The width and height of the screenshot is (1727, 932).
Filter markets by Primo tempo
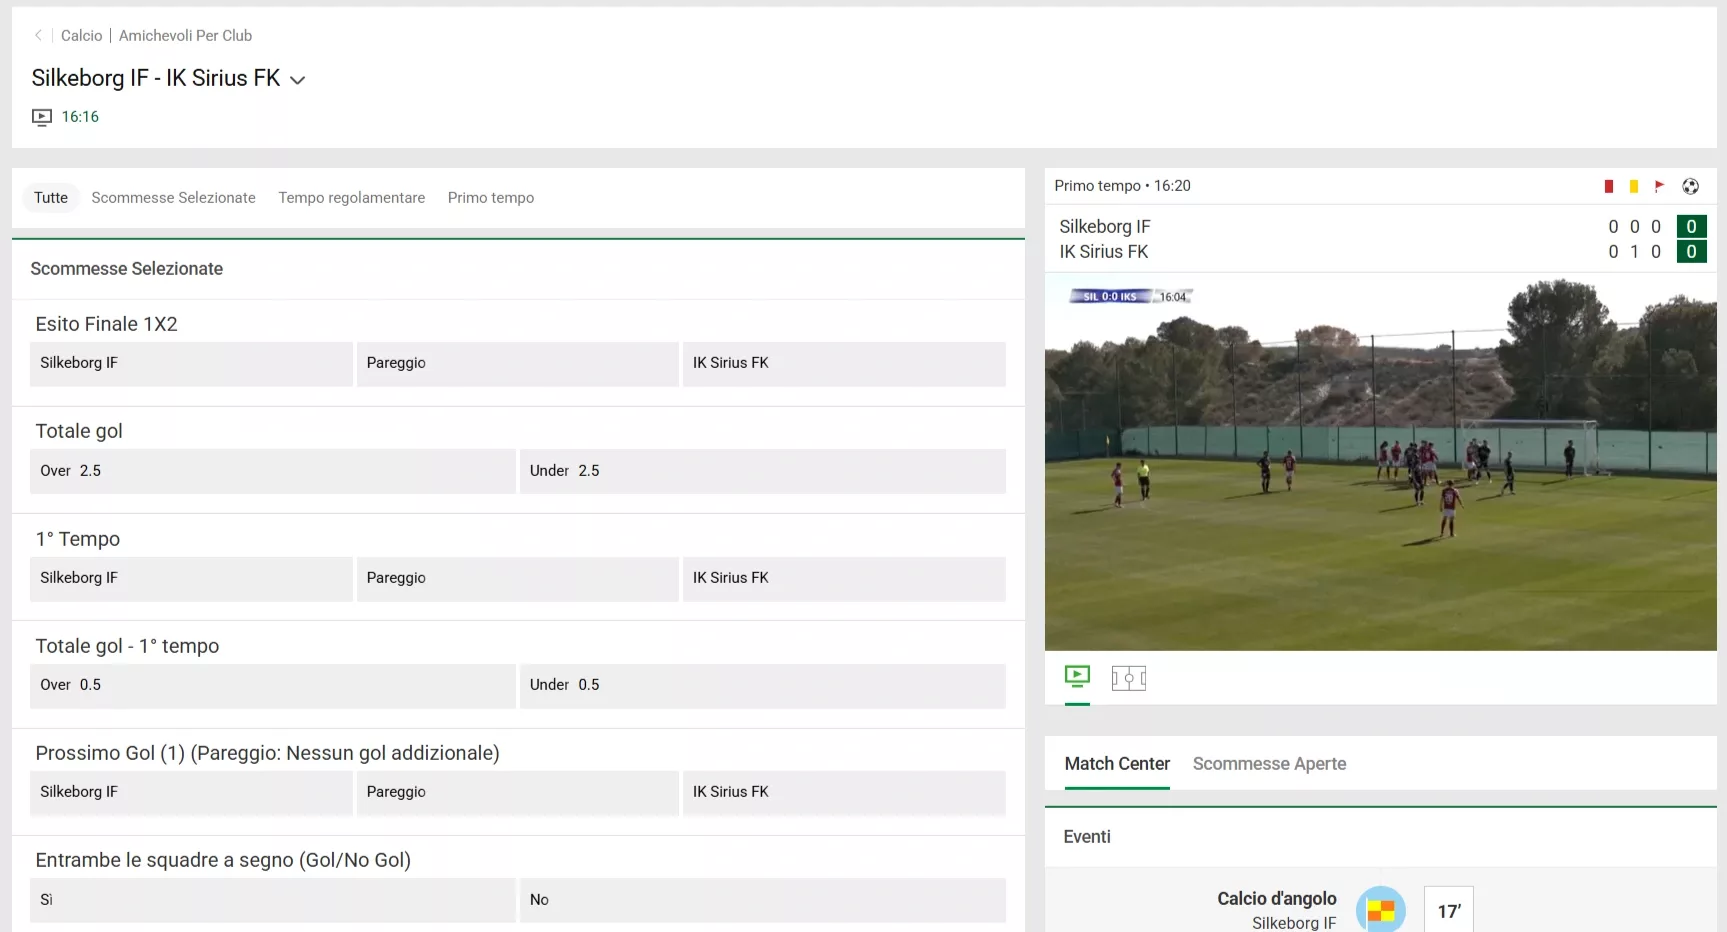click(x=491, y=197)
